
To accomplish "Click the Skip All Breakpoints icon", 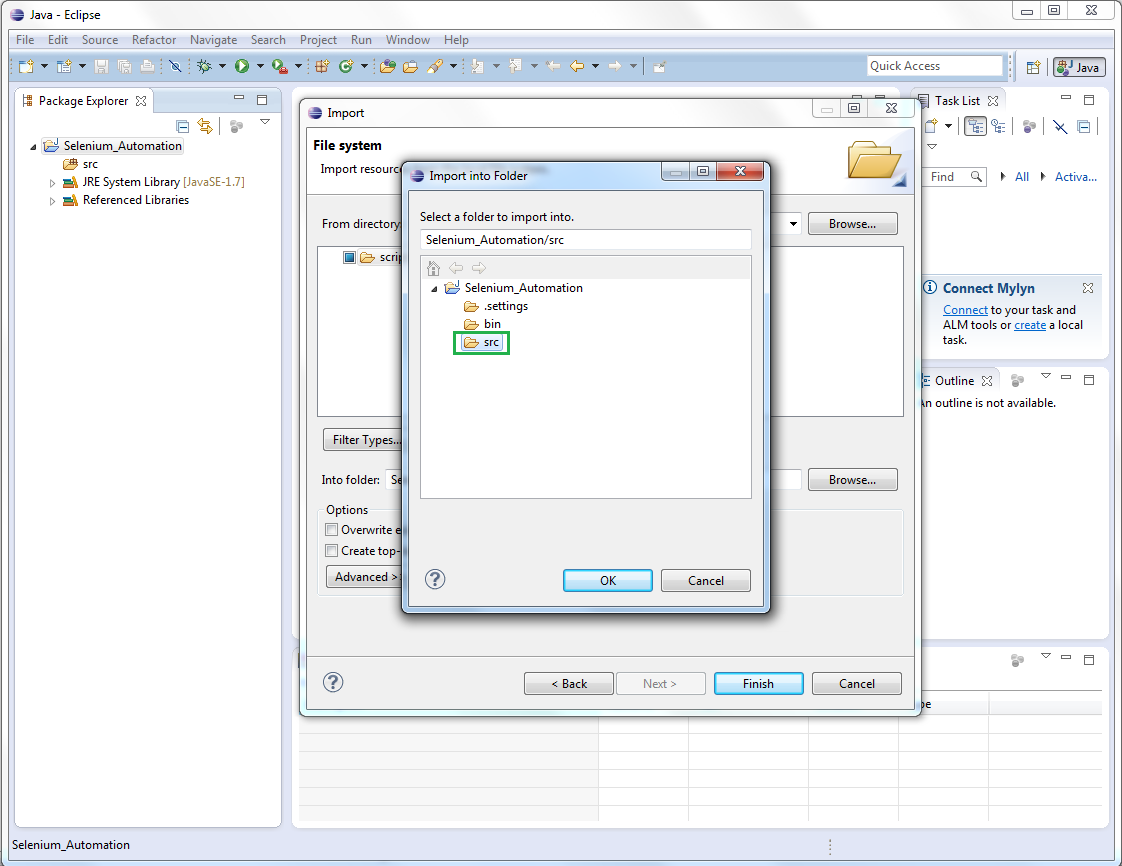I will [x=175, y=67].
